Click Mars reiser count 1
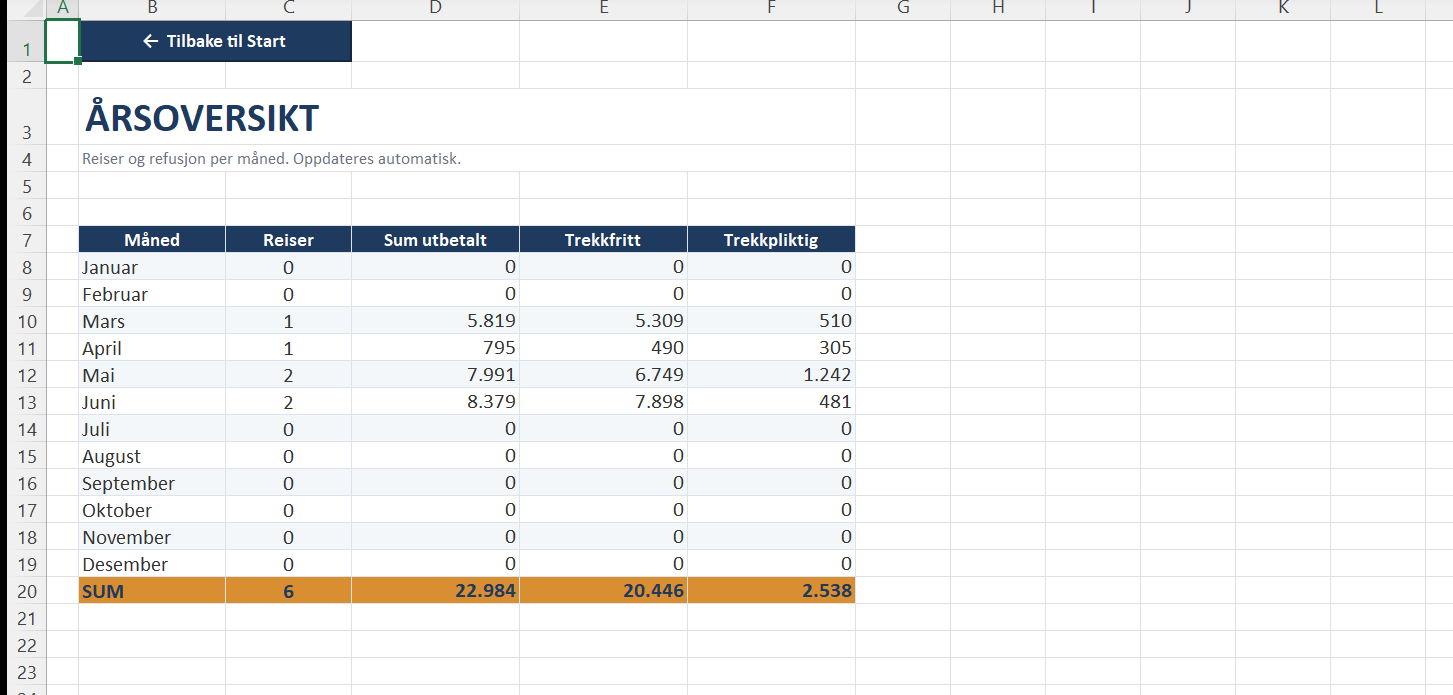This screenshot has width=1453, height=695. tap(288, 321)
